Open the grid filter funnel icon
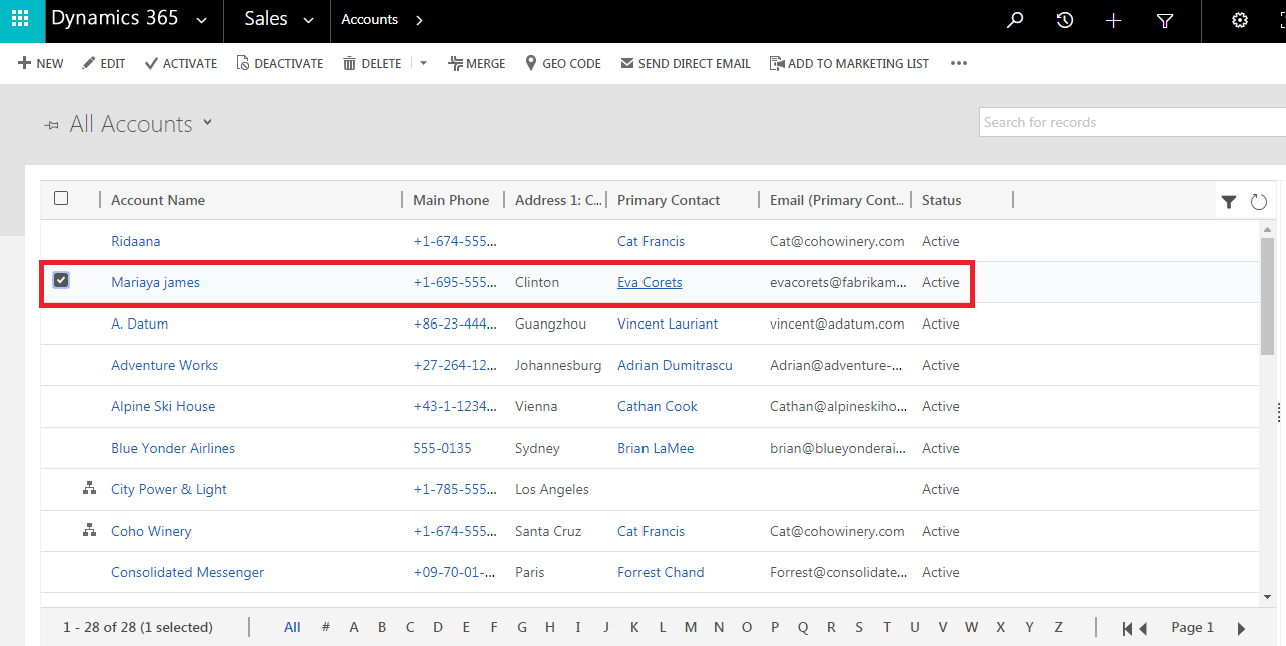 coord(1229,202)
